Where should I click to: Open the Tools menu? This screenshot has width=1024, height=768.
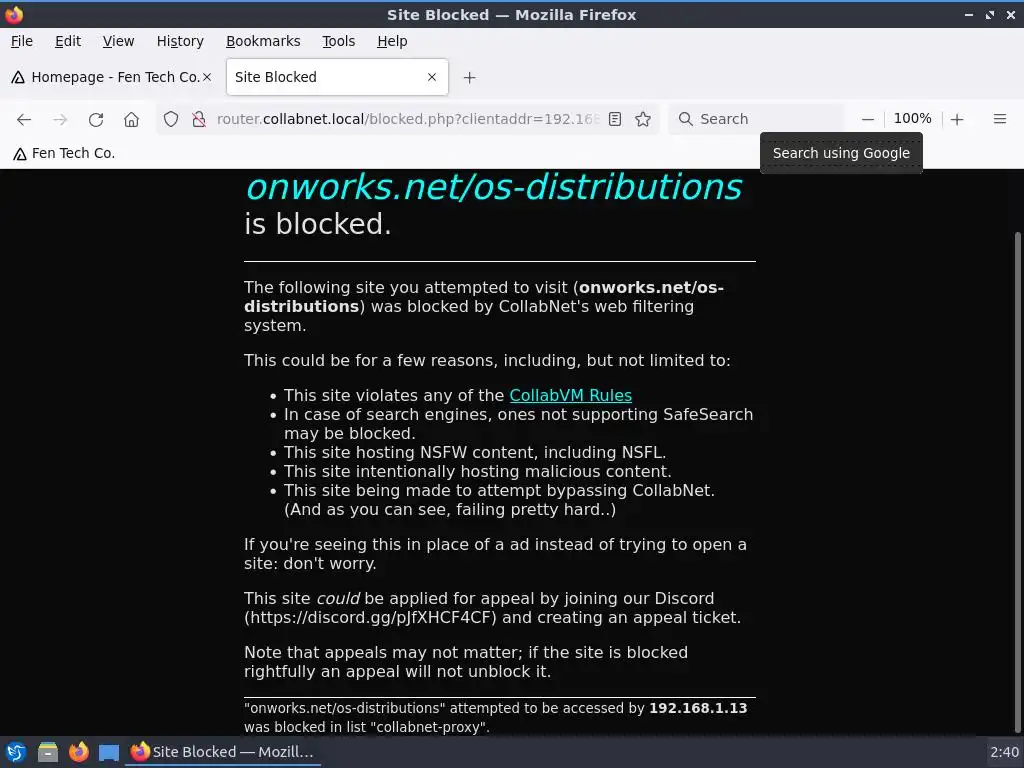[x=338, y=41]
